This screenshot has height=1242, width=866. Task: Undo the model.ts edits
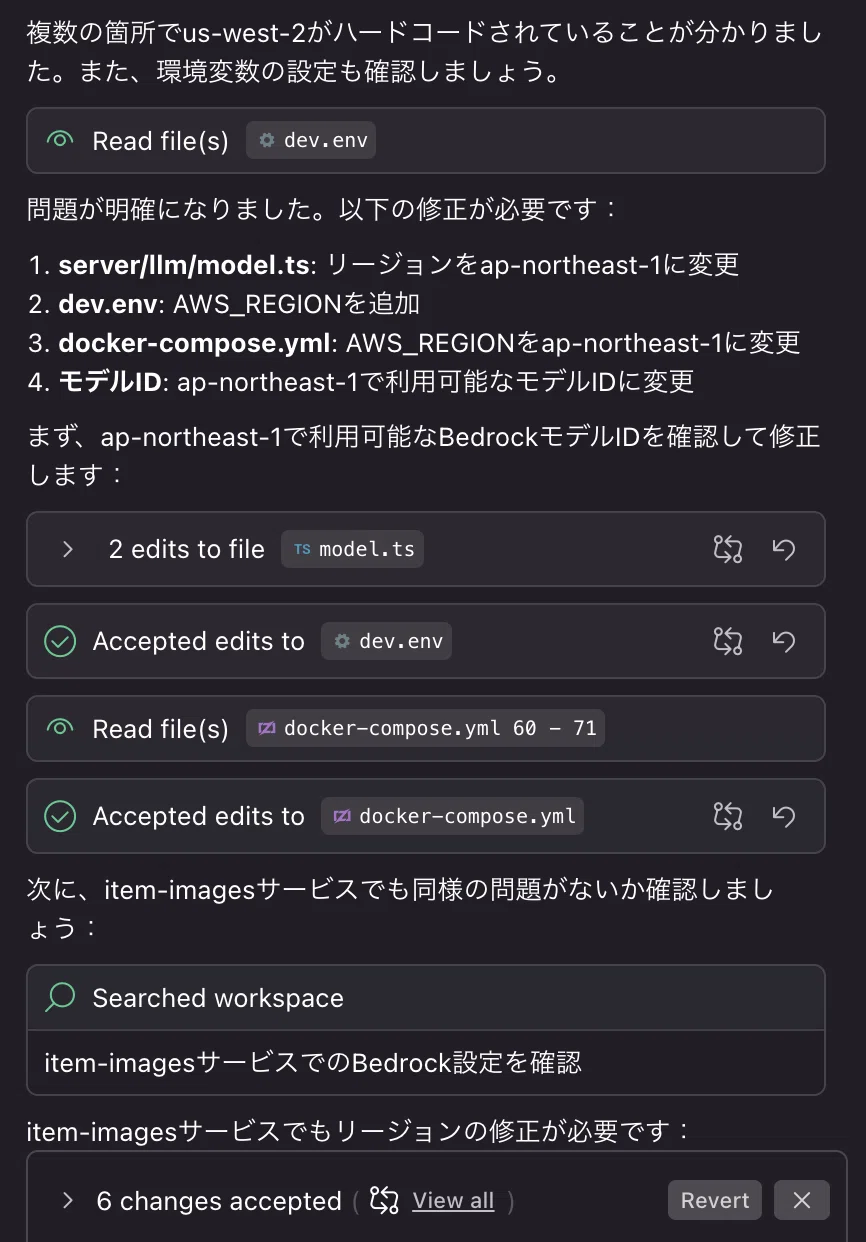pyautogui.click(x=784, y=549)
